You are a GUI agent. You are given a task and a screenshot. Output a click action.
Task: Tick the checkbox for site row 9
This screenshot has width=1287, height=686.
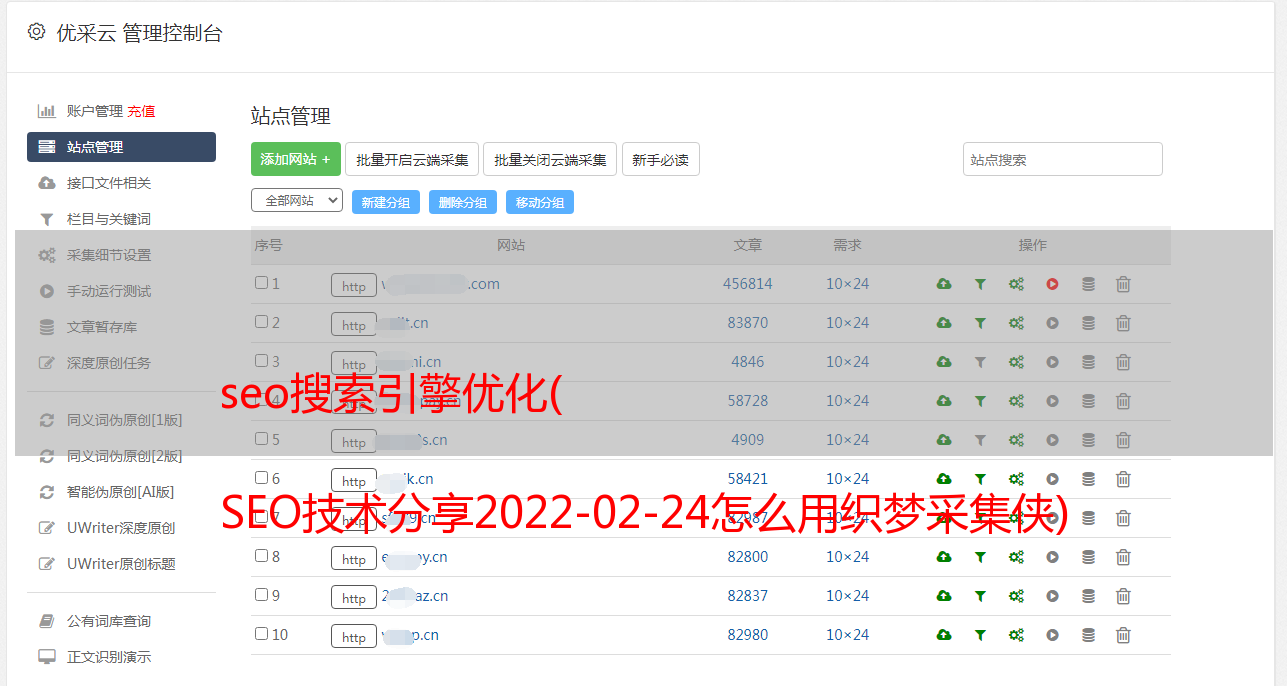tap(261, 595)
